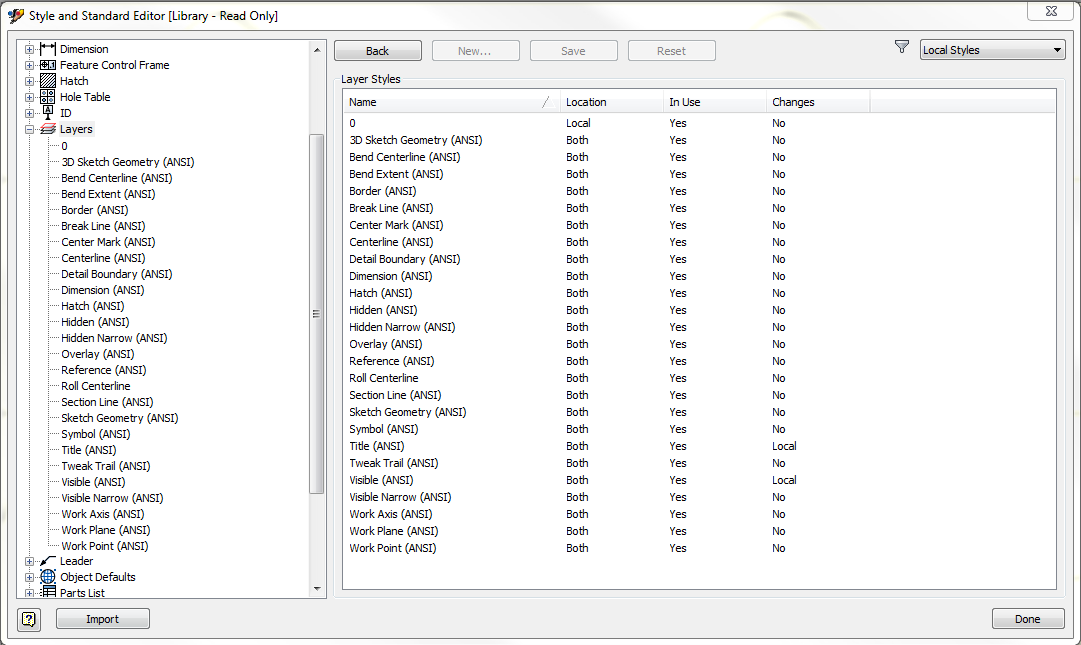Expand the Dimension tree node
Viewport: 1081px width, 645px height.
click(x=29, y=49)
